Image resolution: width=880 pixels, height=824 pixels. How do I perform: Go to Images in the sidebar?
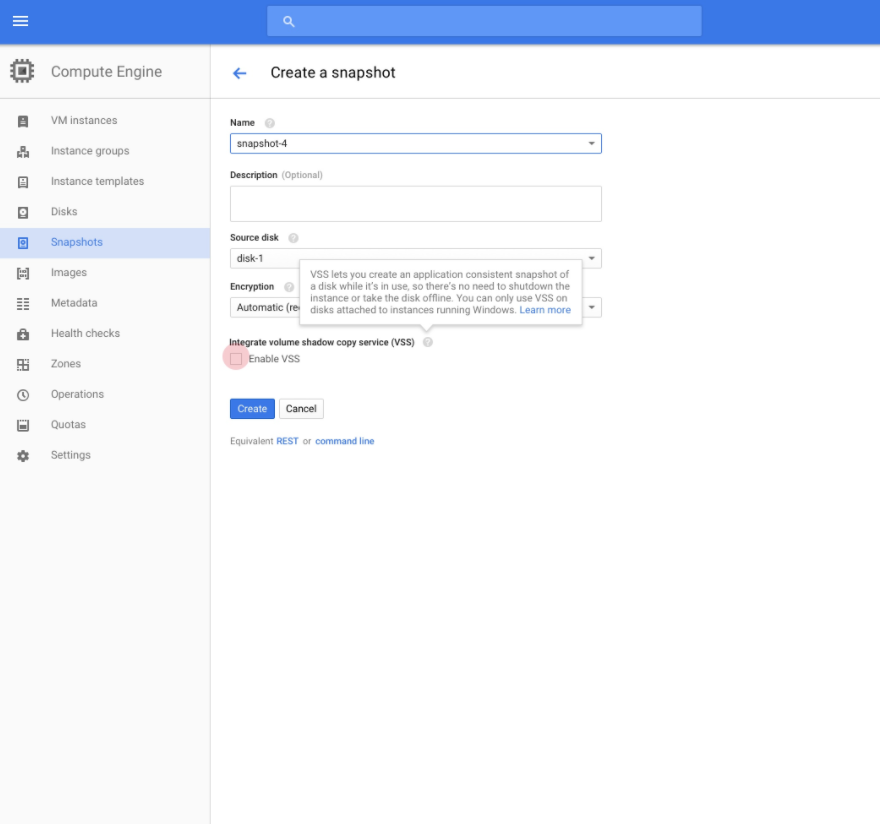(x=68, y=273)
